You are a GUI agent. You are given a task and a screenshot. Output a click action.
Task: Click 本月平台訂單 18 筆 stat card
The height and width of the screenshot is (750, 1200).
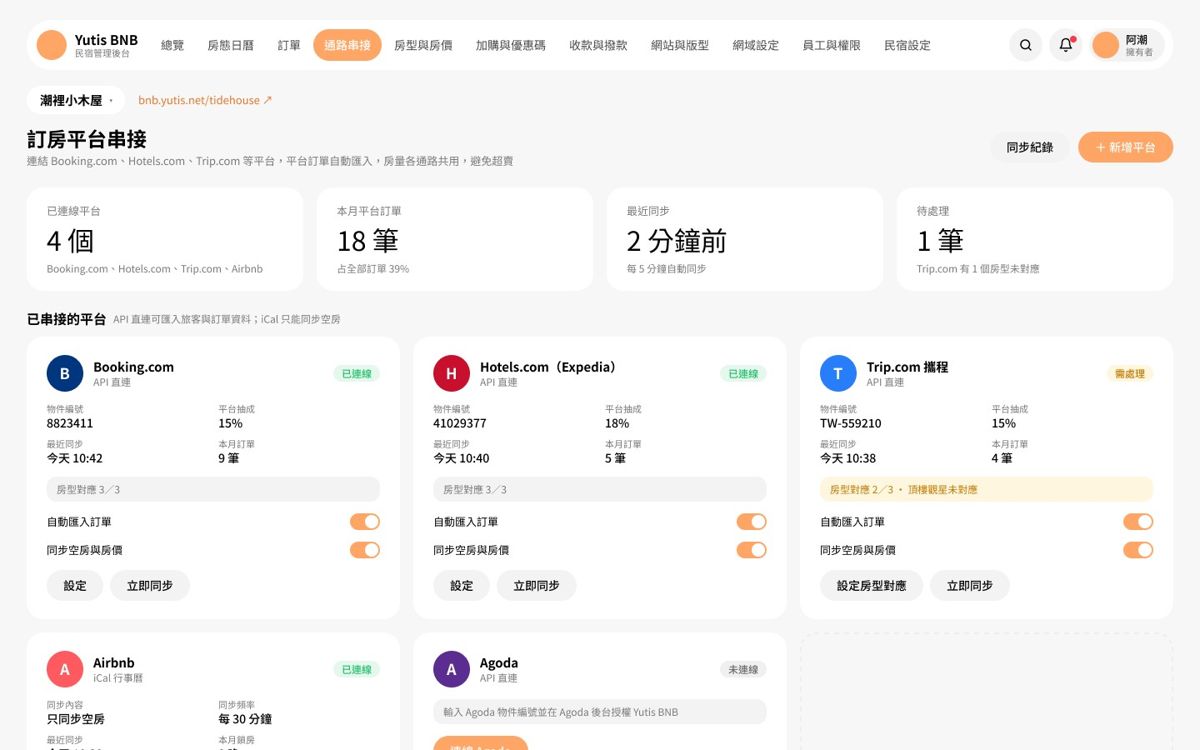click(455, 239)
